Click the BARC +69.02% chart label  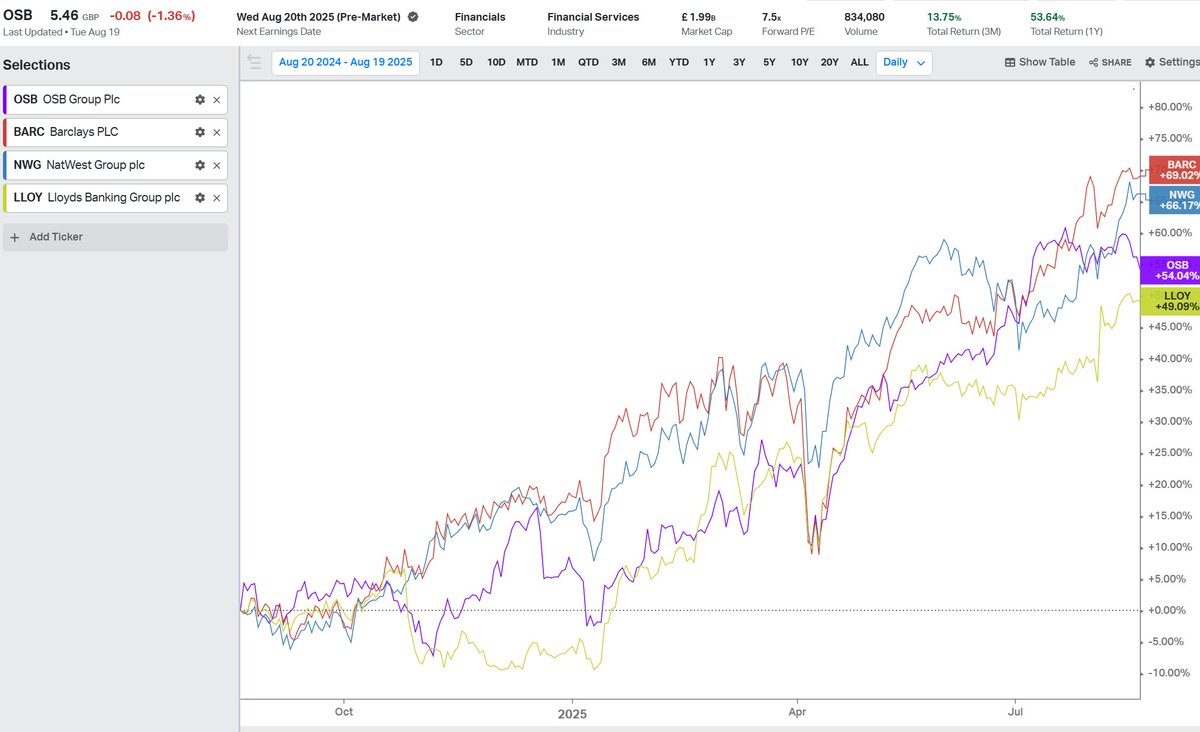coord(1175,169)
